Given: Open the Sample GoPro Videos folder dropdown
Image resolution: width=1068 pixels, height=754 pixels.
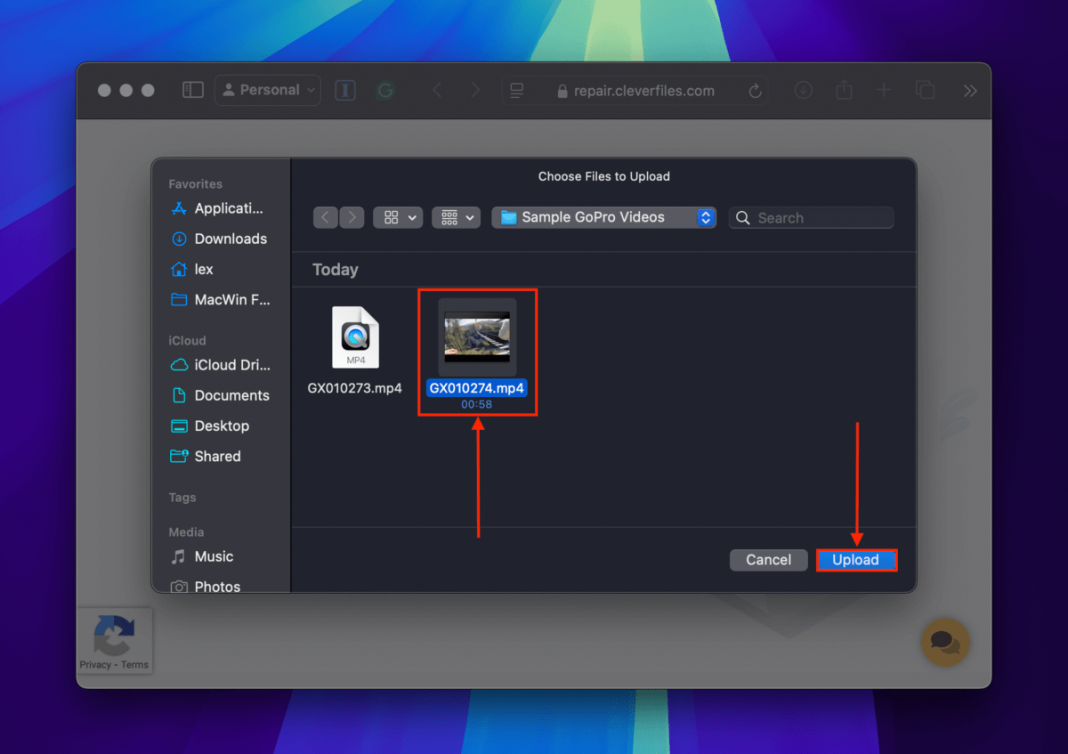Looking at the screenshot, I should click(x=603, y=217).
